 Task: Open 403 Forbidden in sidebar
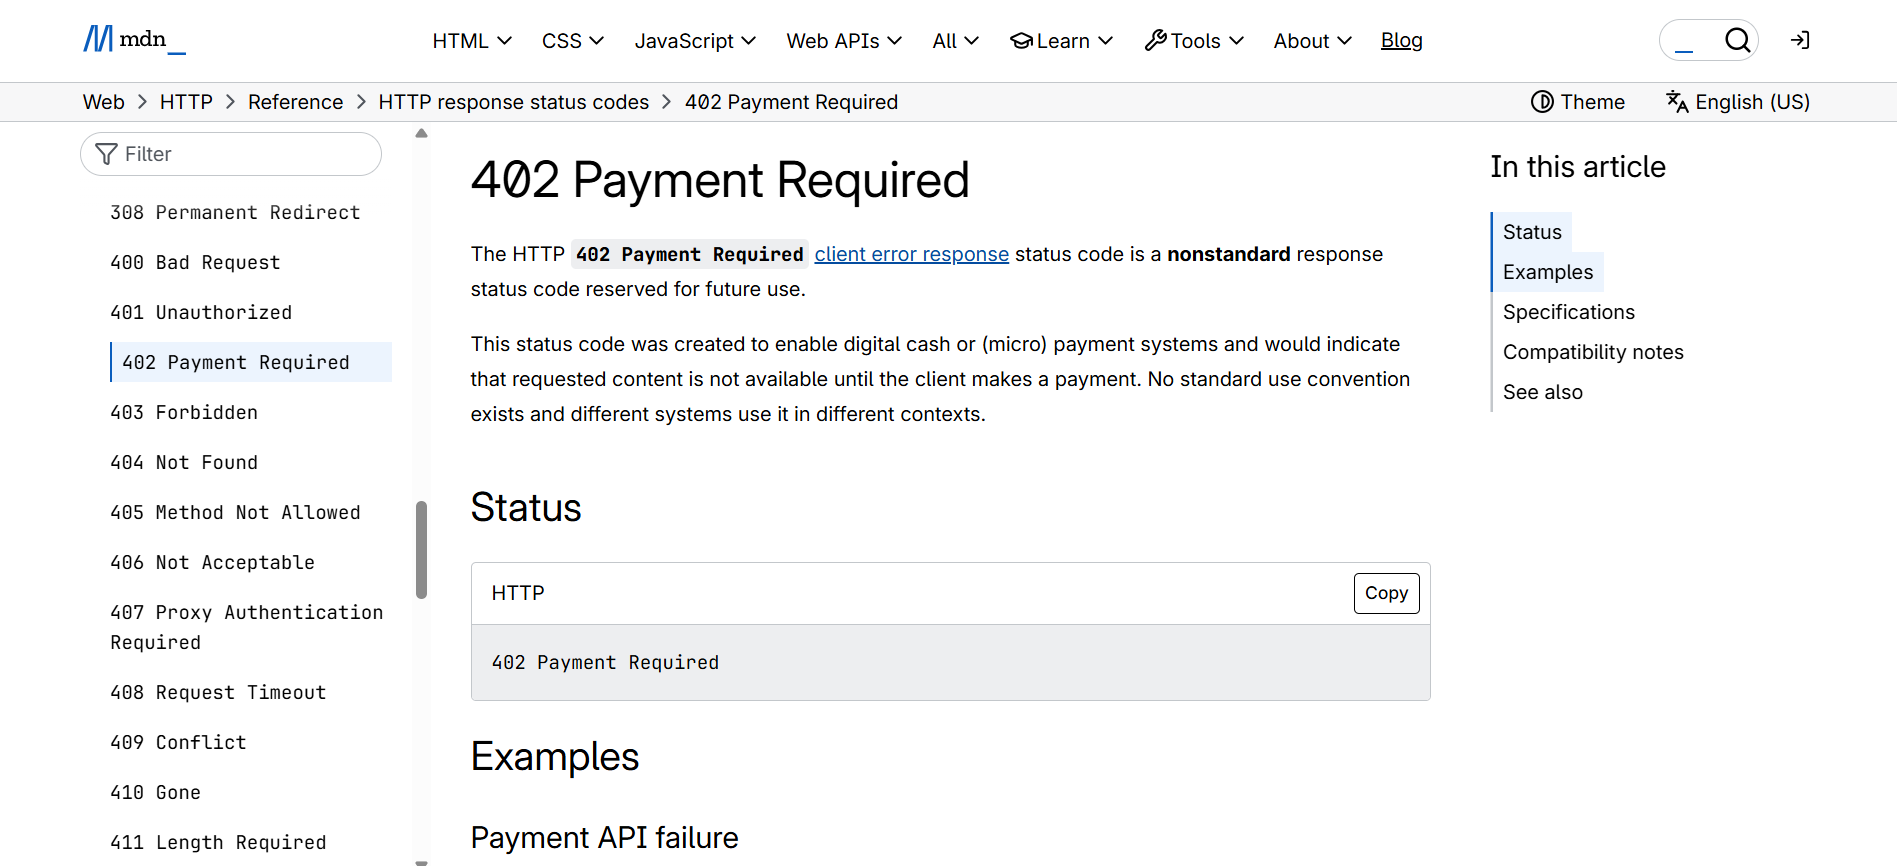tap(184, 412)
